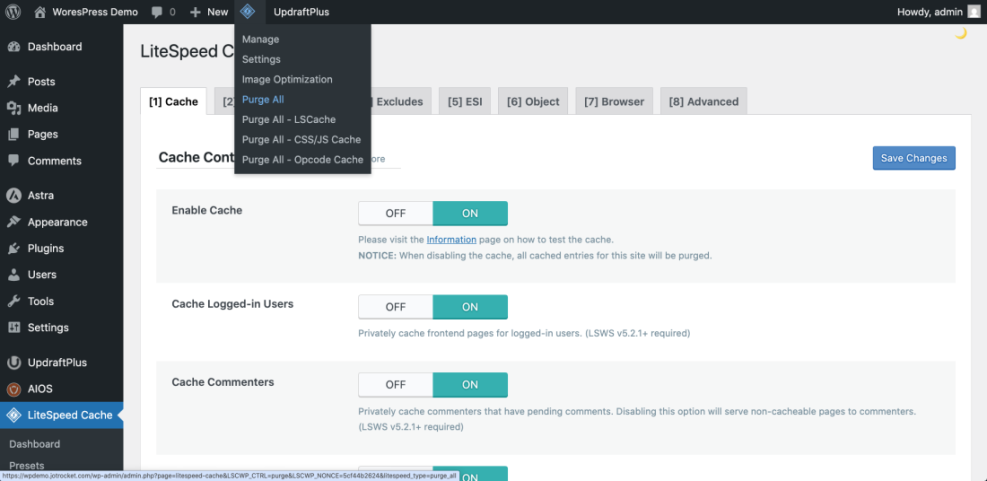Open the [8] Advanced tab
This screenshot has height=481, width=987.
[704, 101]
